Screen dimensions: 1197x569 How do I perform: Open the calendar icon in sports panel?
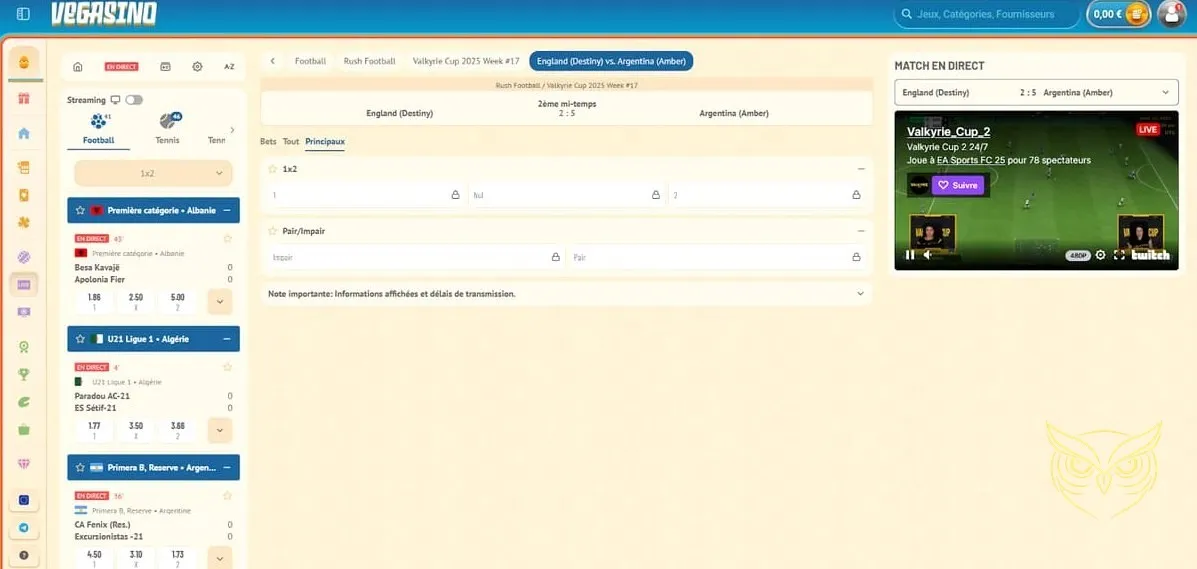point(165,67)
